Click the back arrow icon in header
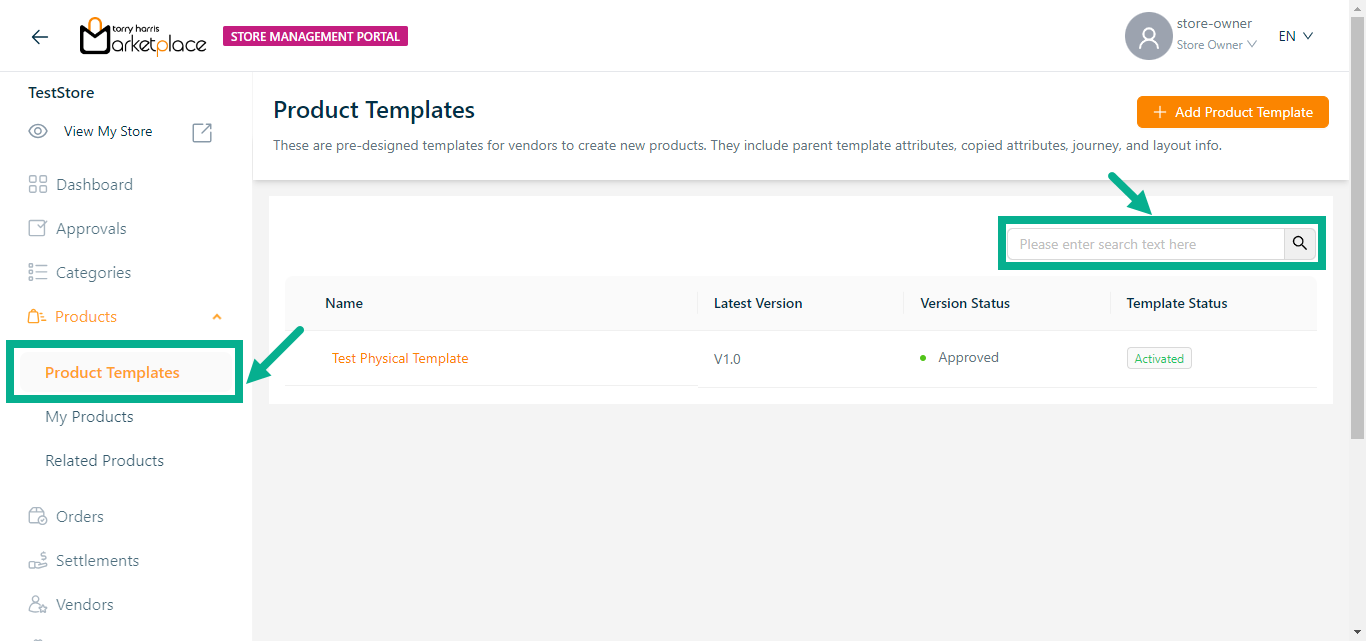 click(x=40, y=37)
